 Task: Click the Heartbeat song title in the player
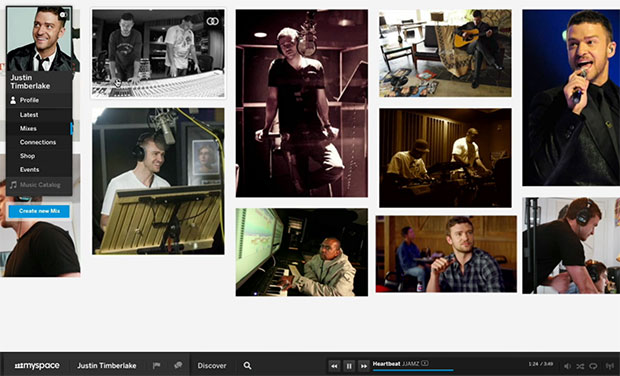click(386, 363)
